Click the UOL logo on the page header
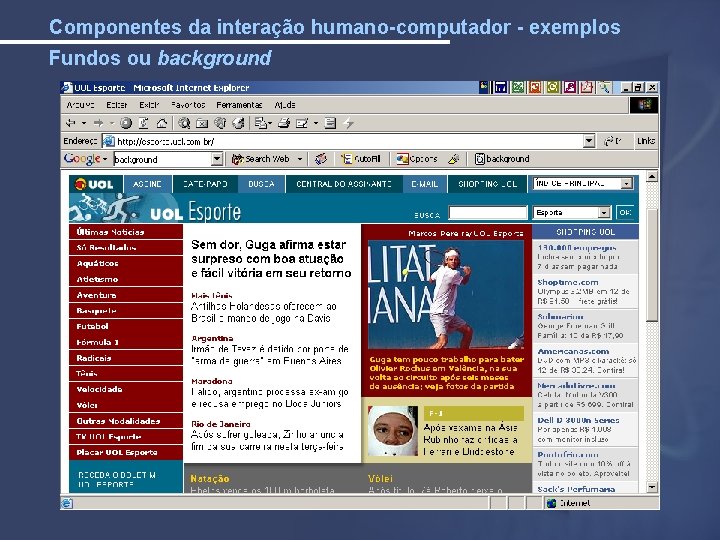The height and width of the screenshot is (540, 720). (95, 184)
